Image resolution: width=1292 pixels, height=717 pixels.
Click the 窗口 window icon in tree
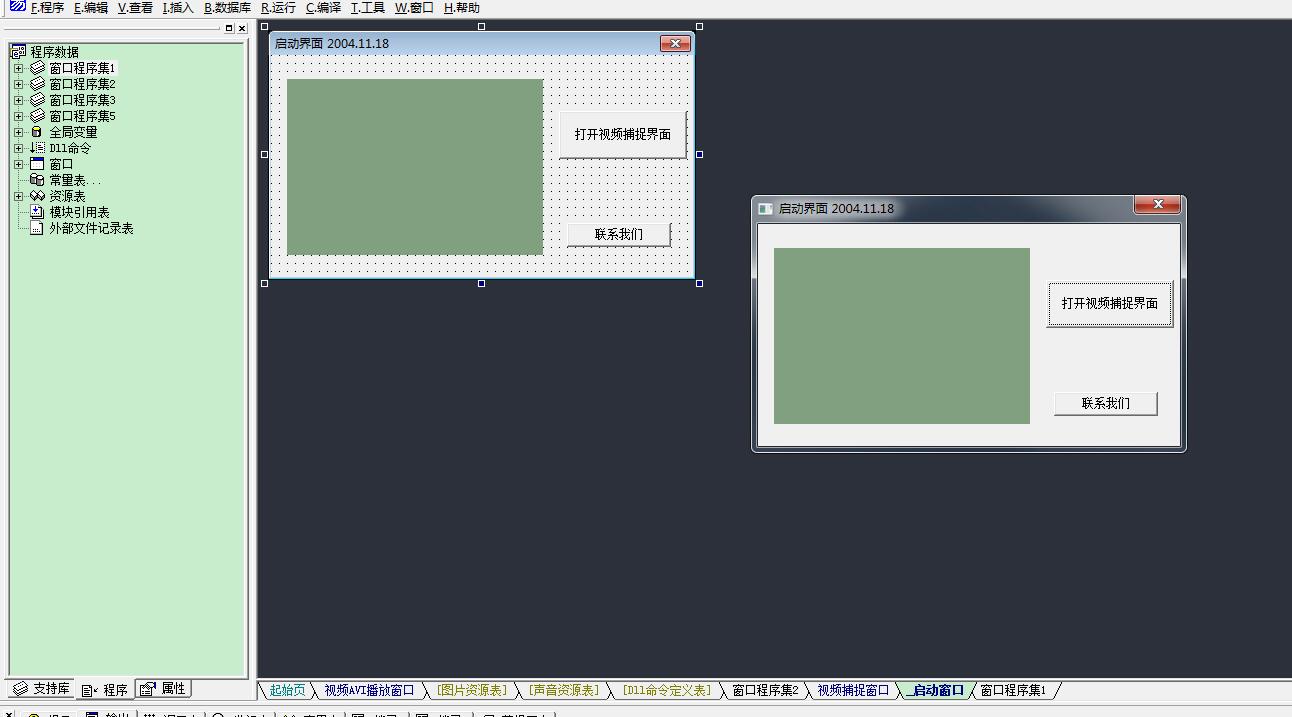(x=37, y=164)
